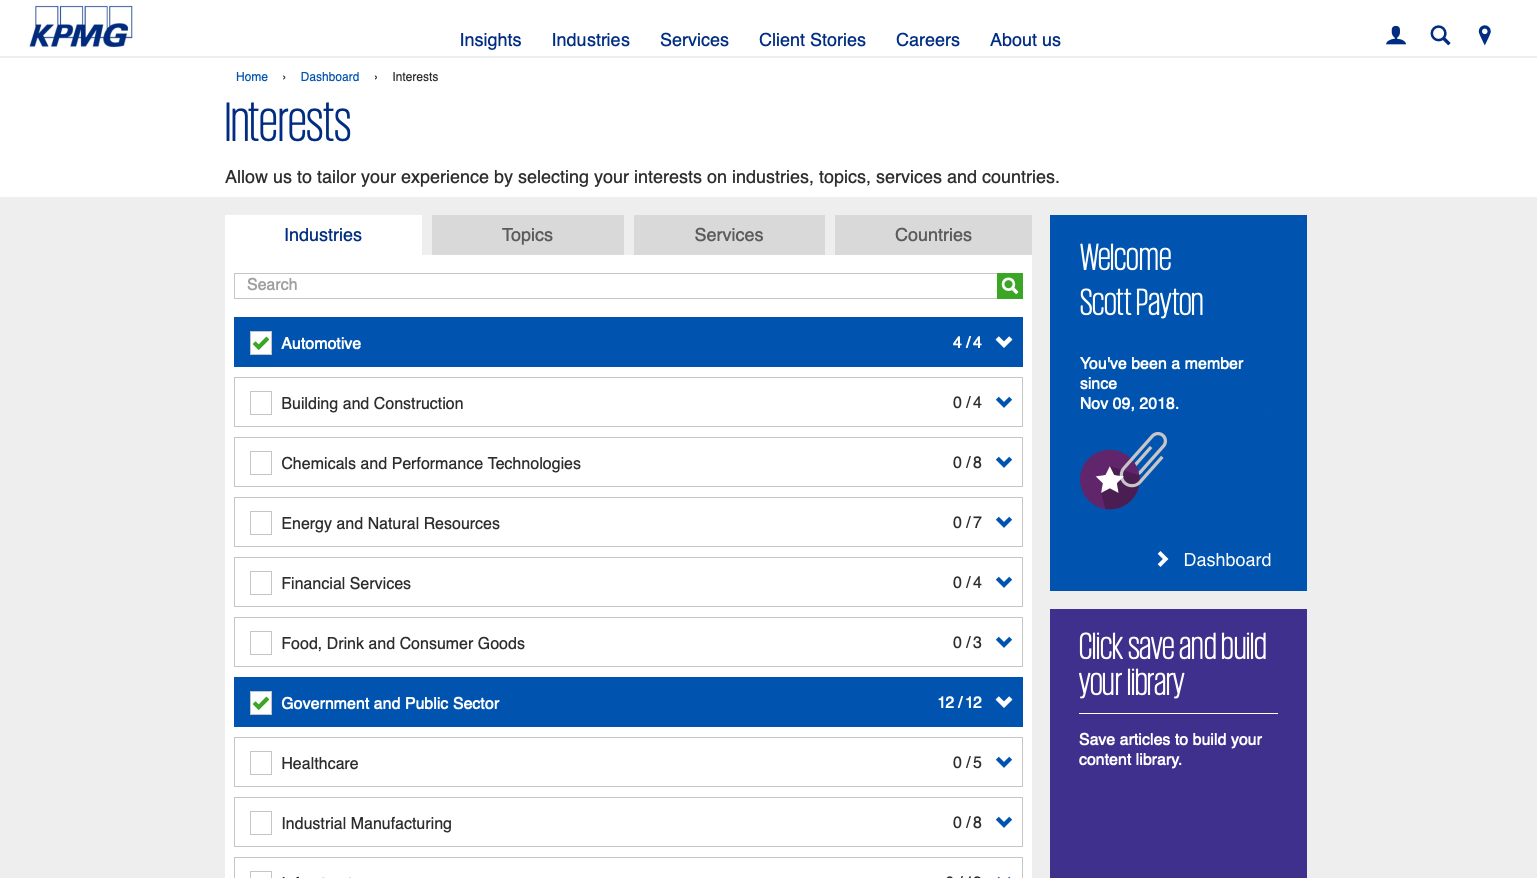The width and height of the screenshot is (1537, 878).
Task: Expand Energy and Natural Resources chevron
Action: tap(1004, 522)
